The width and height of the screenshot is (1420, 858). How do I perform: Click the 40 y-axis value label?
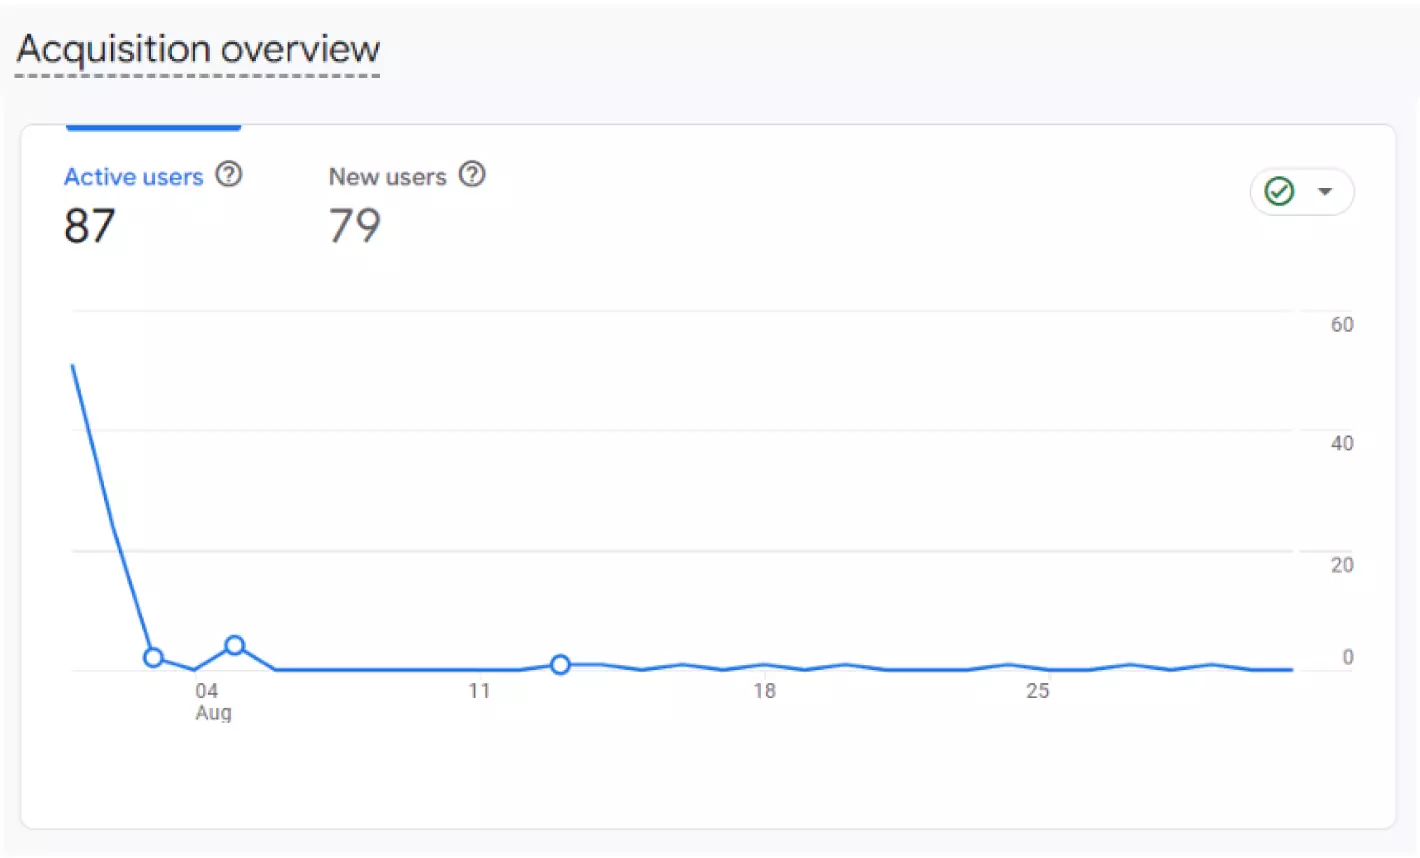pos(1342,443)
